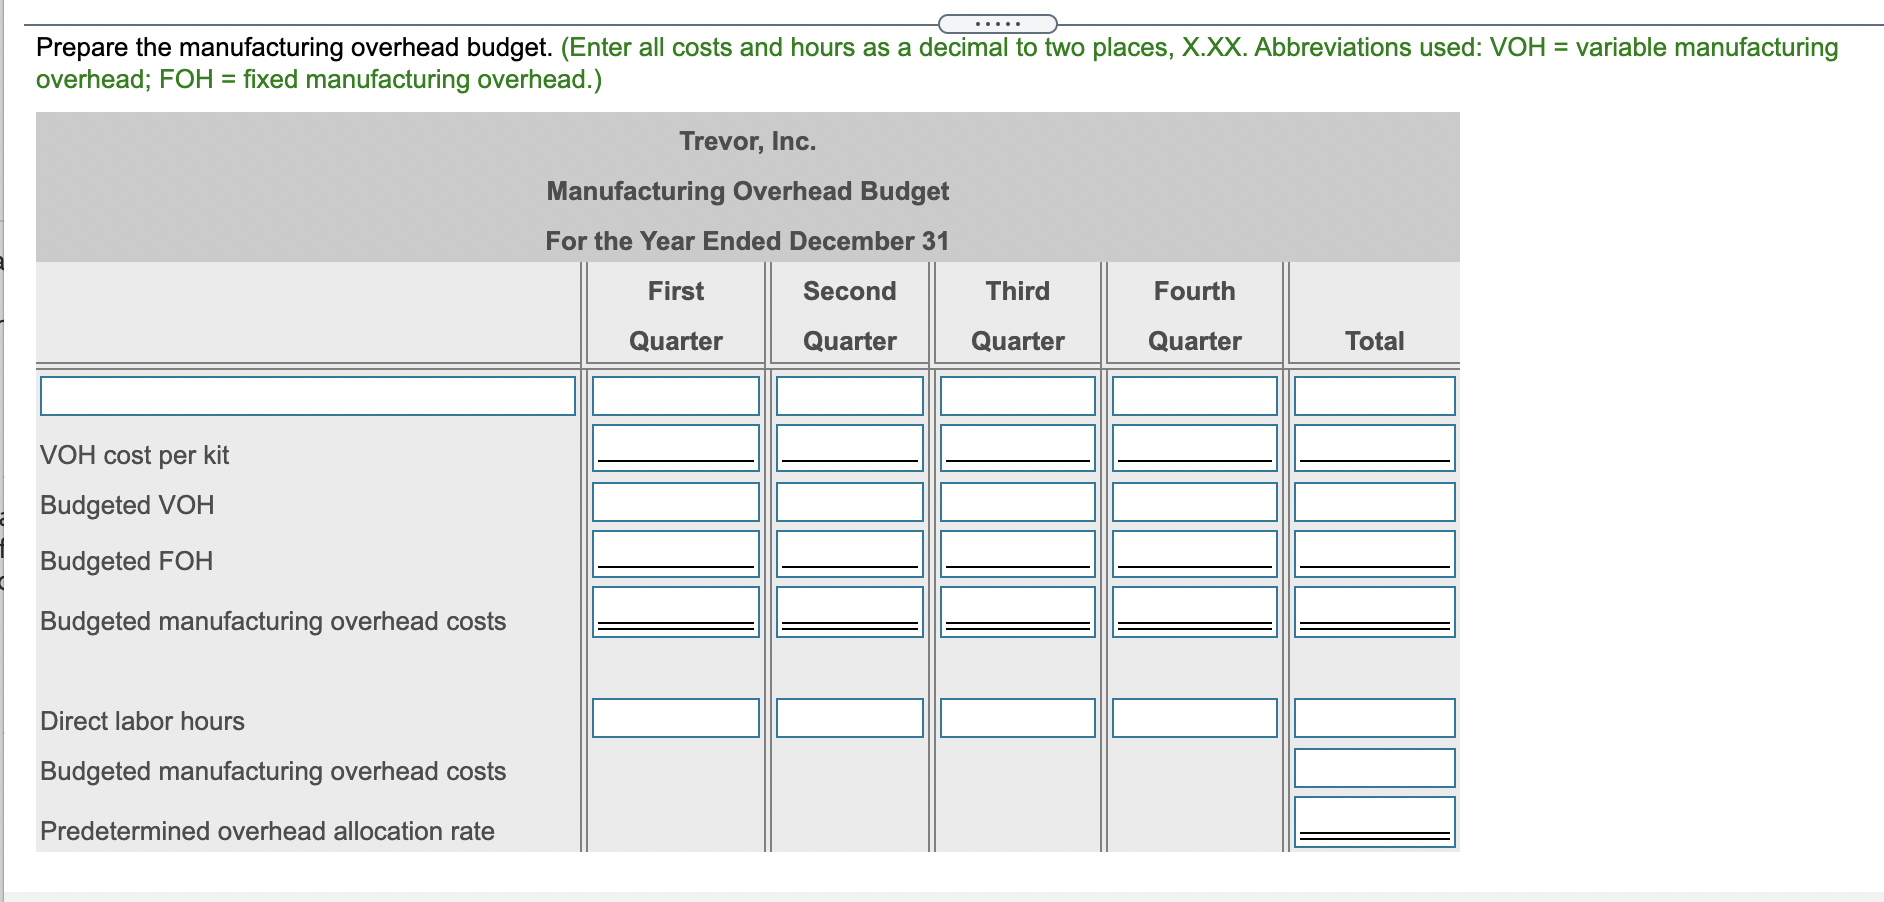Select Direct labor hours First Quarter input

676,718
